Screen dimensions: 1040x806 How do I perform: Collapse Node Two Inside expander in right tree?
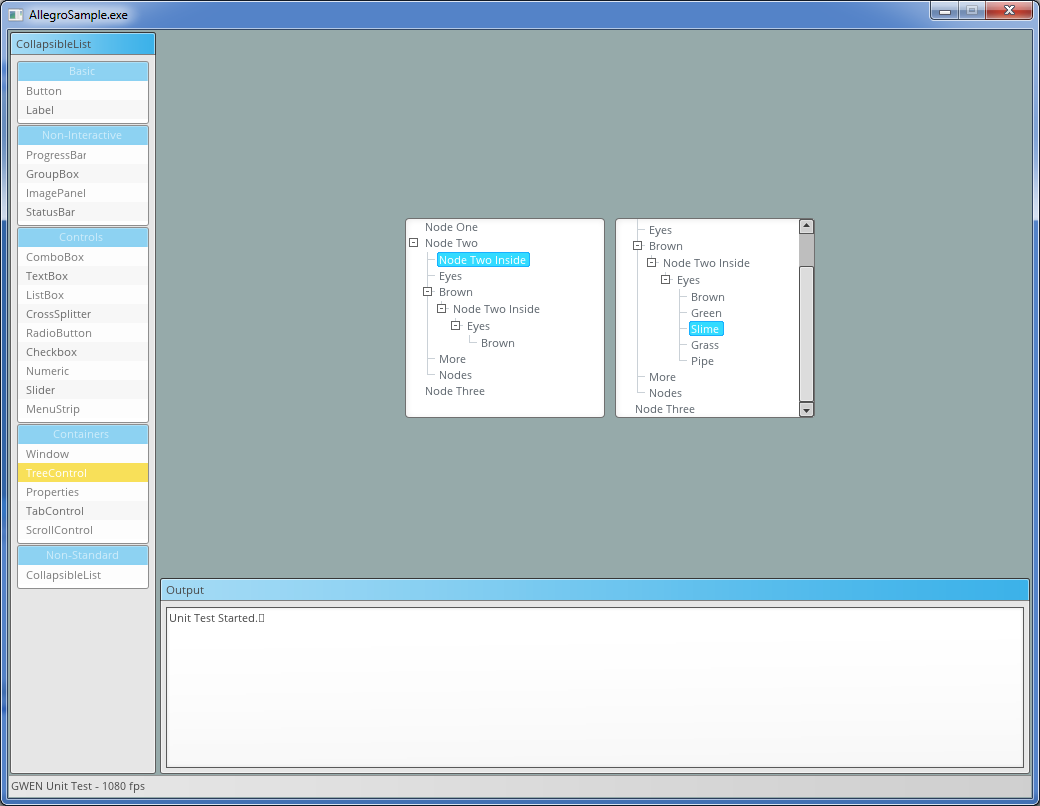(x=651, y=263)
